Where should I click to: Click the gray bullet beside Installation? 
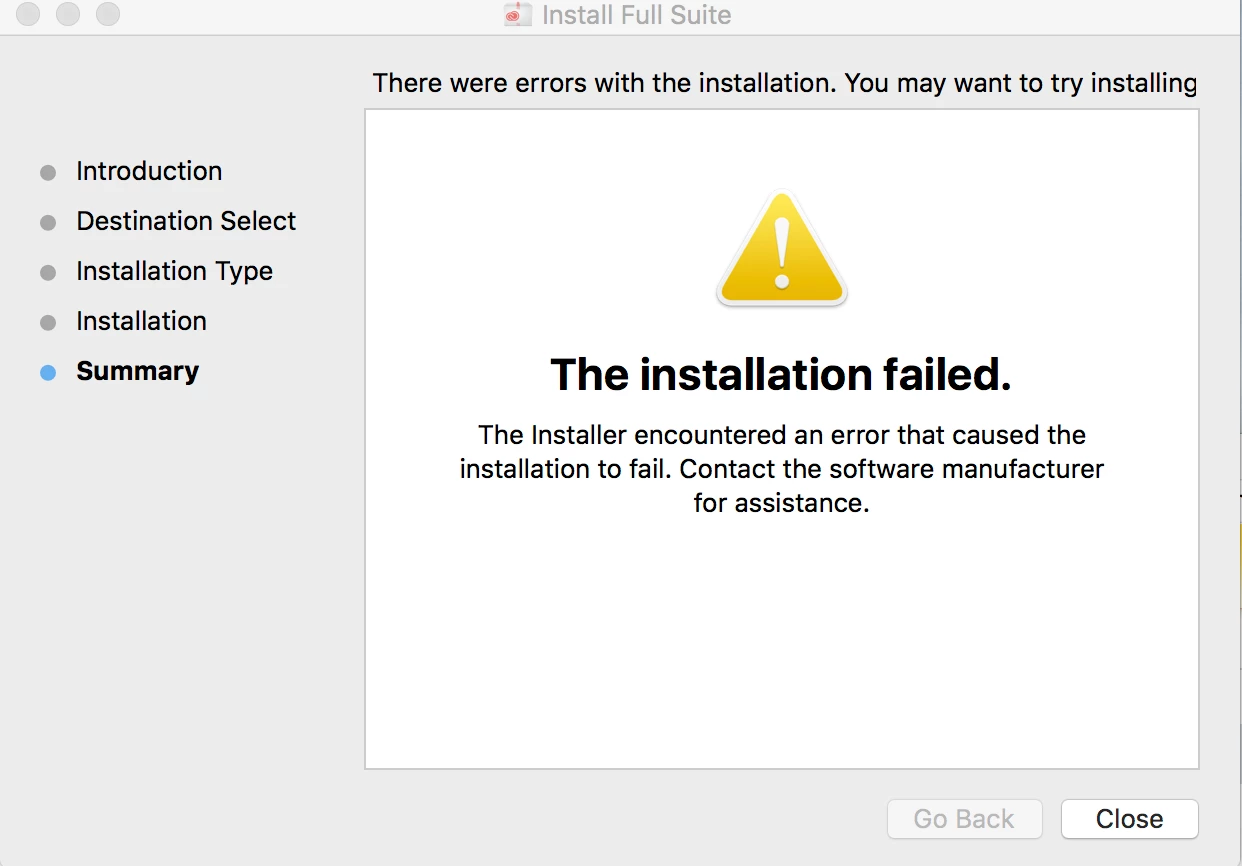48,323
